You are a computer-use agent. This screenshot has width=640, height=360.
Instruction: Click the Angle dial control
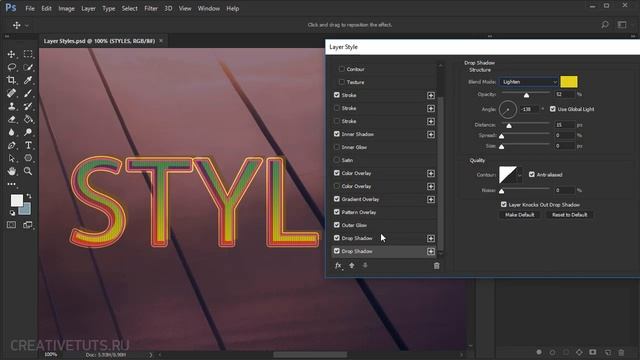507,109
